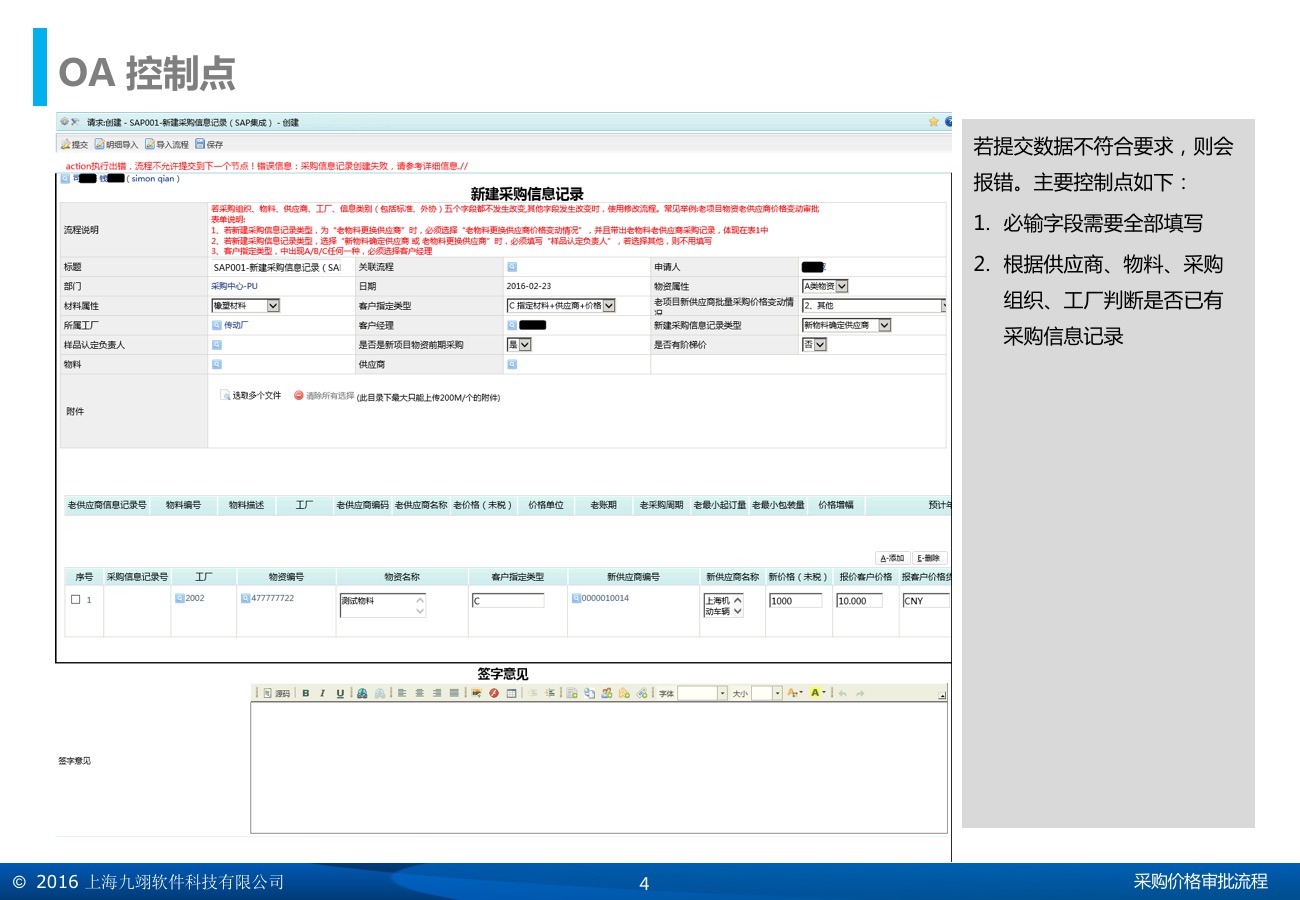Click the lookup icon beside 物料

pyautogui.click(x=216, y=364)
